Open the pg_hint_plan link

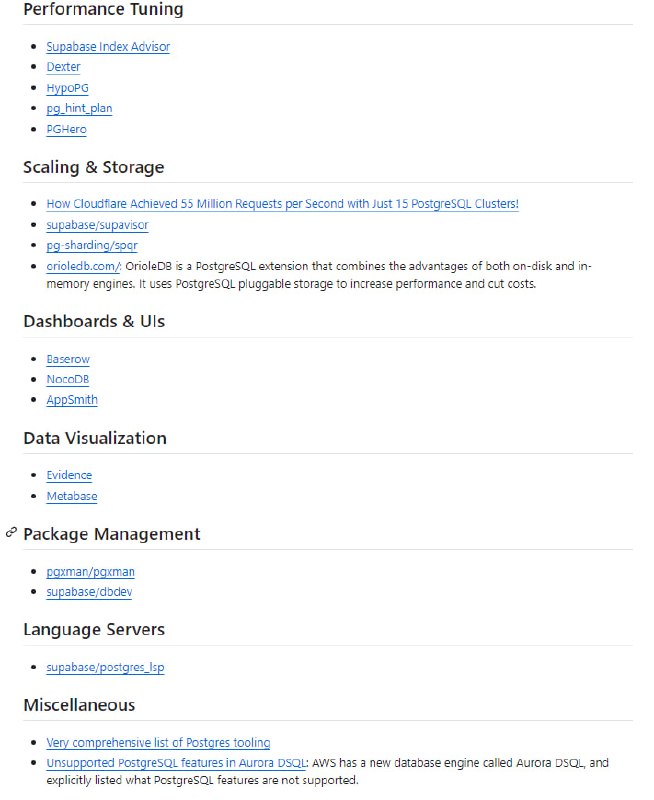point(79,108)
